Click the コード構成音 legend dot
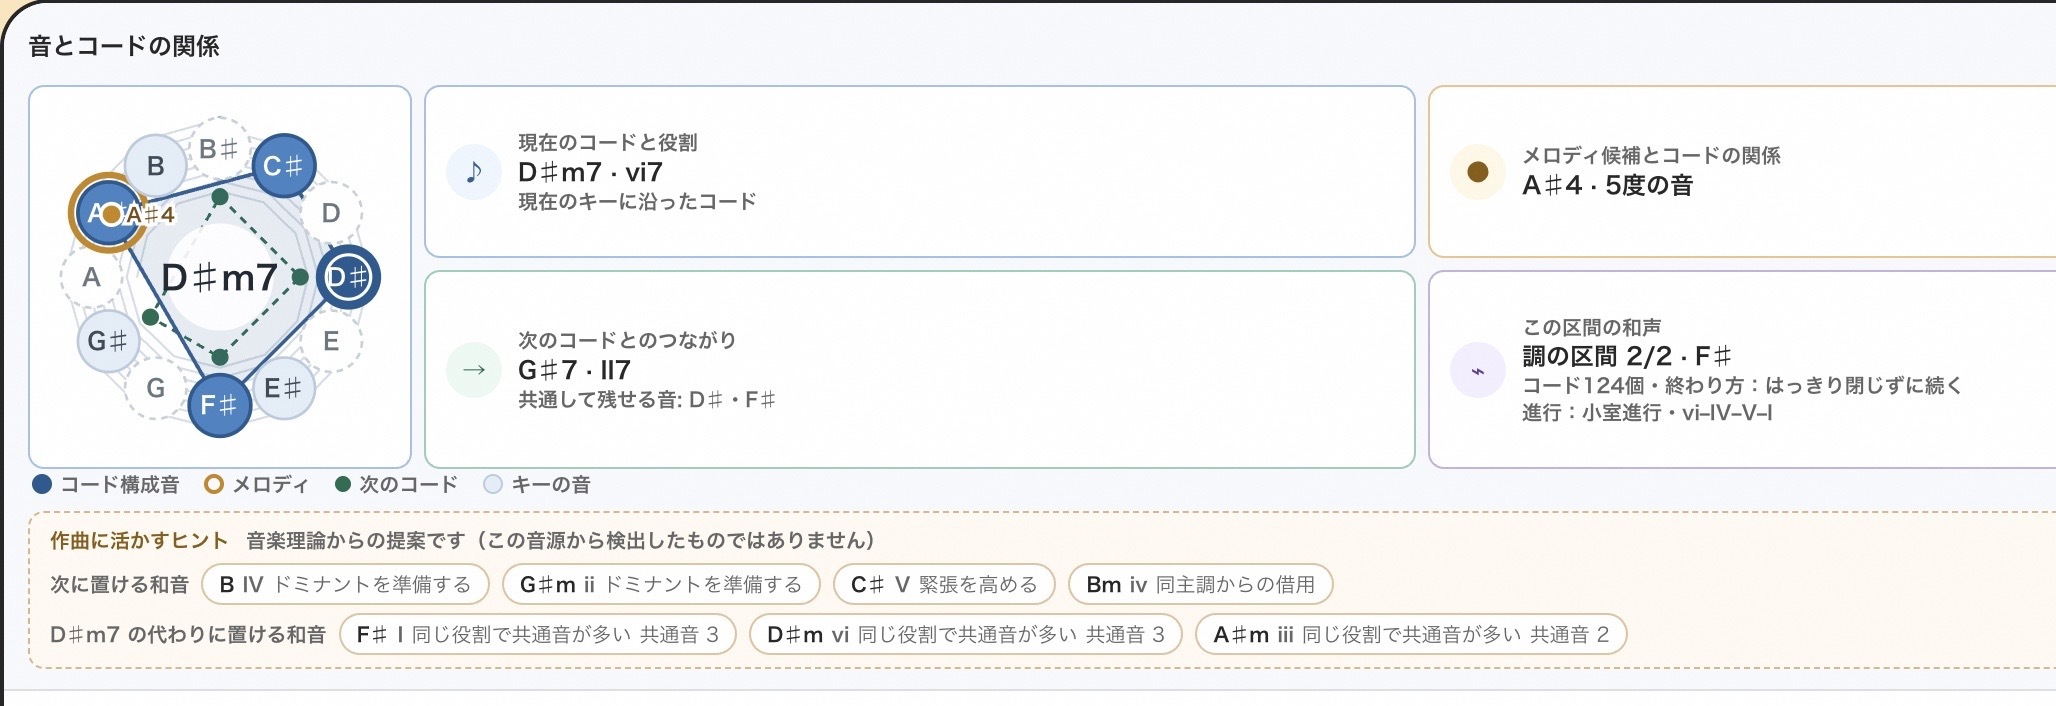The image size is (2056, 706). coord(42,484)
